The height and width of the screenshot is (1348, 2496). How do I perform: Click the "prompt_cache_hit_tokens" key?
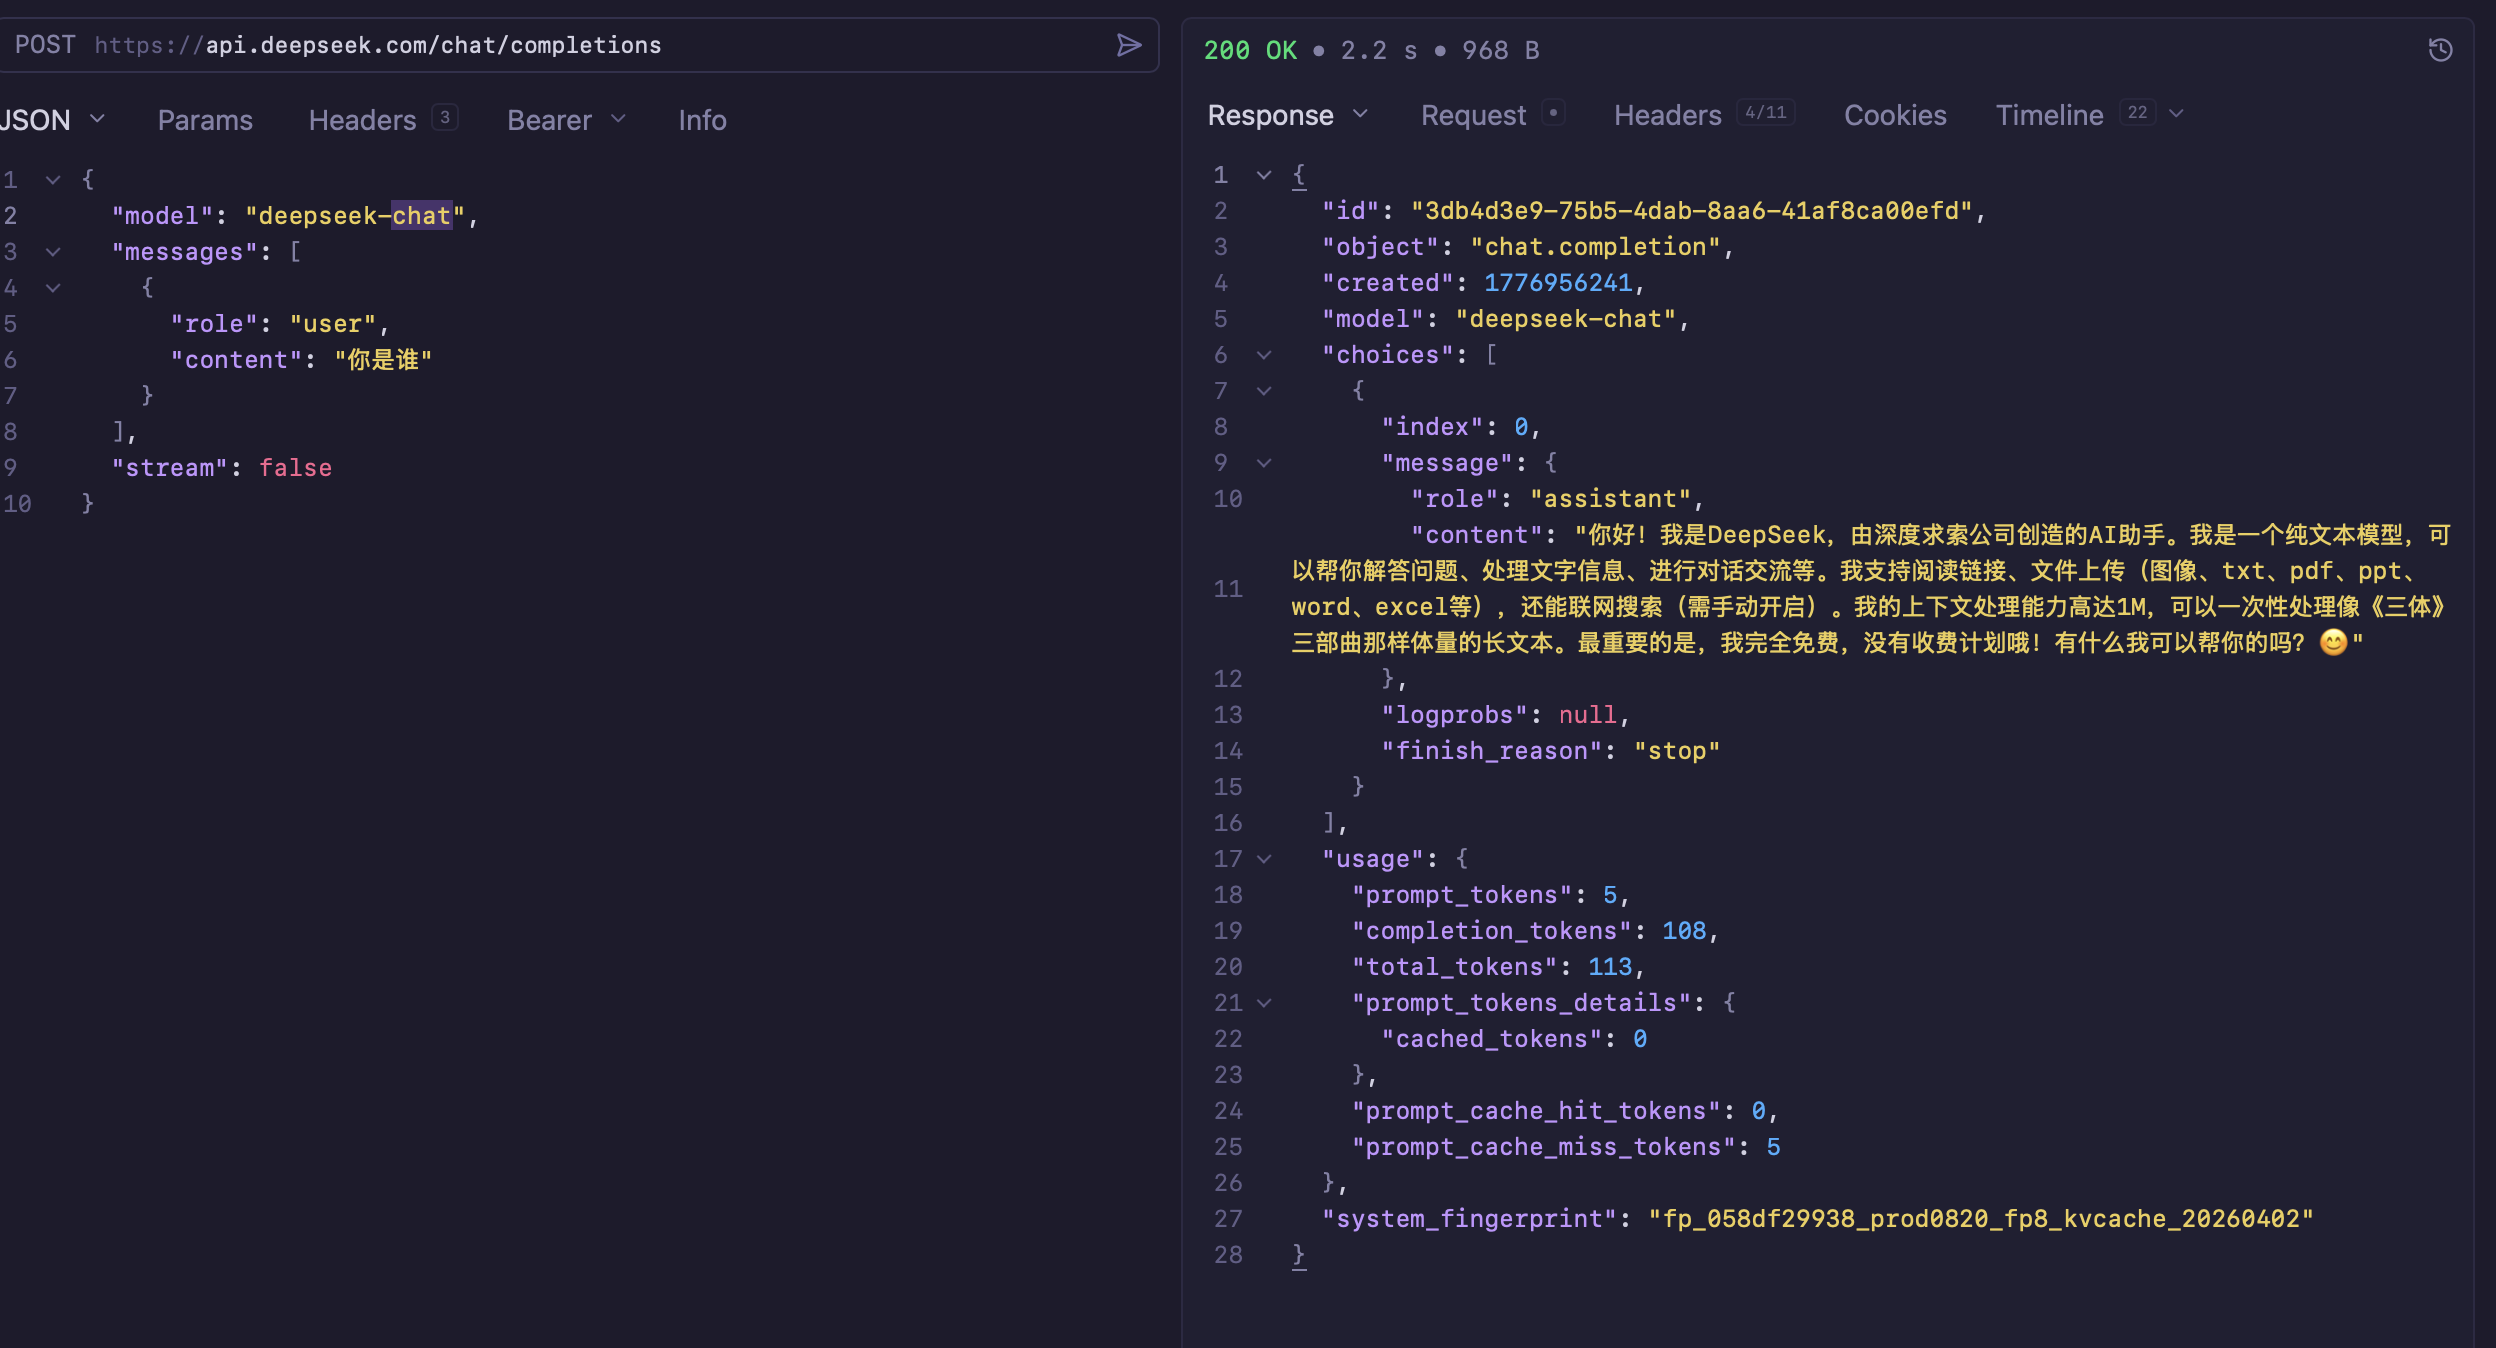1536,1111
